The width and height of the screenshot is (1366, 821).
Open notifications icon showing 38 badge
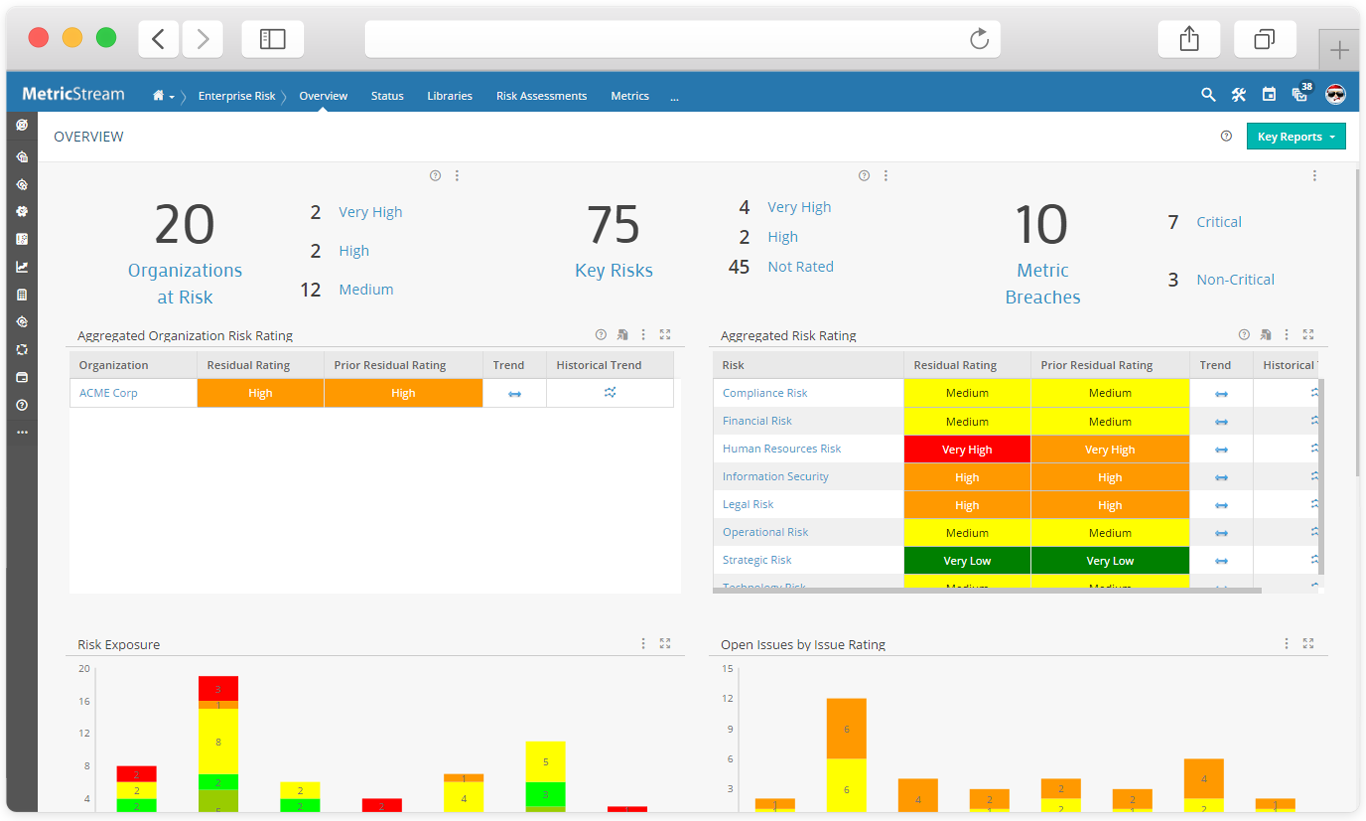pyautogui.click(x=1299, y=94)
